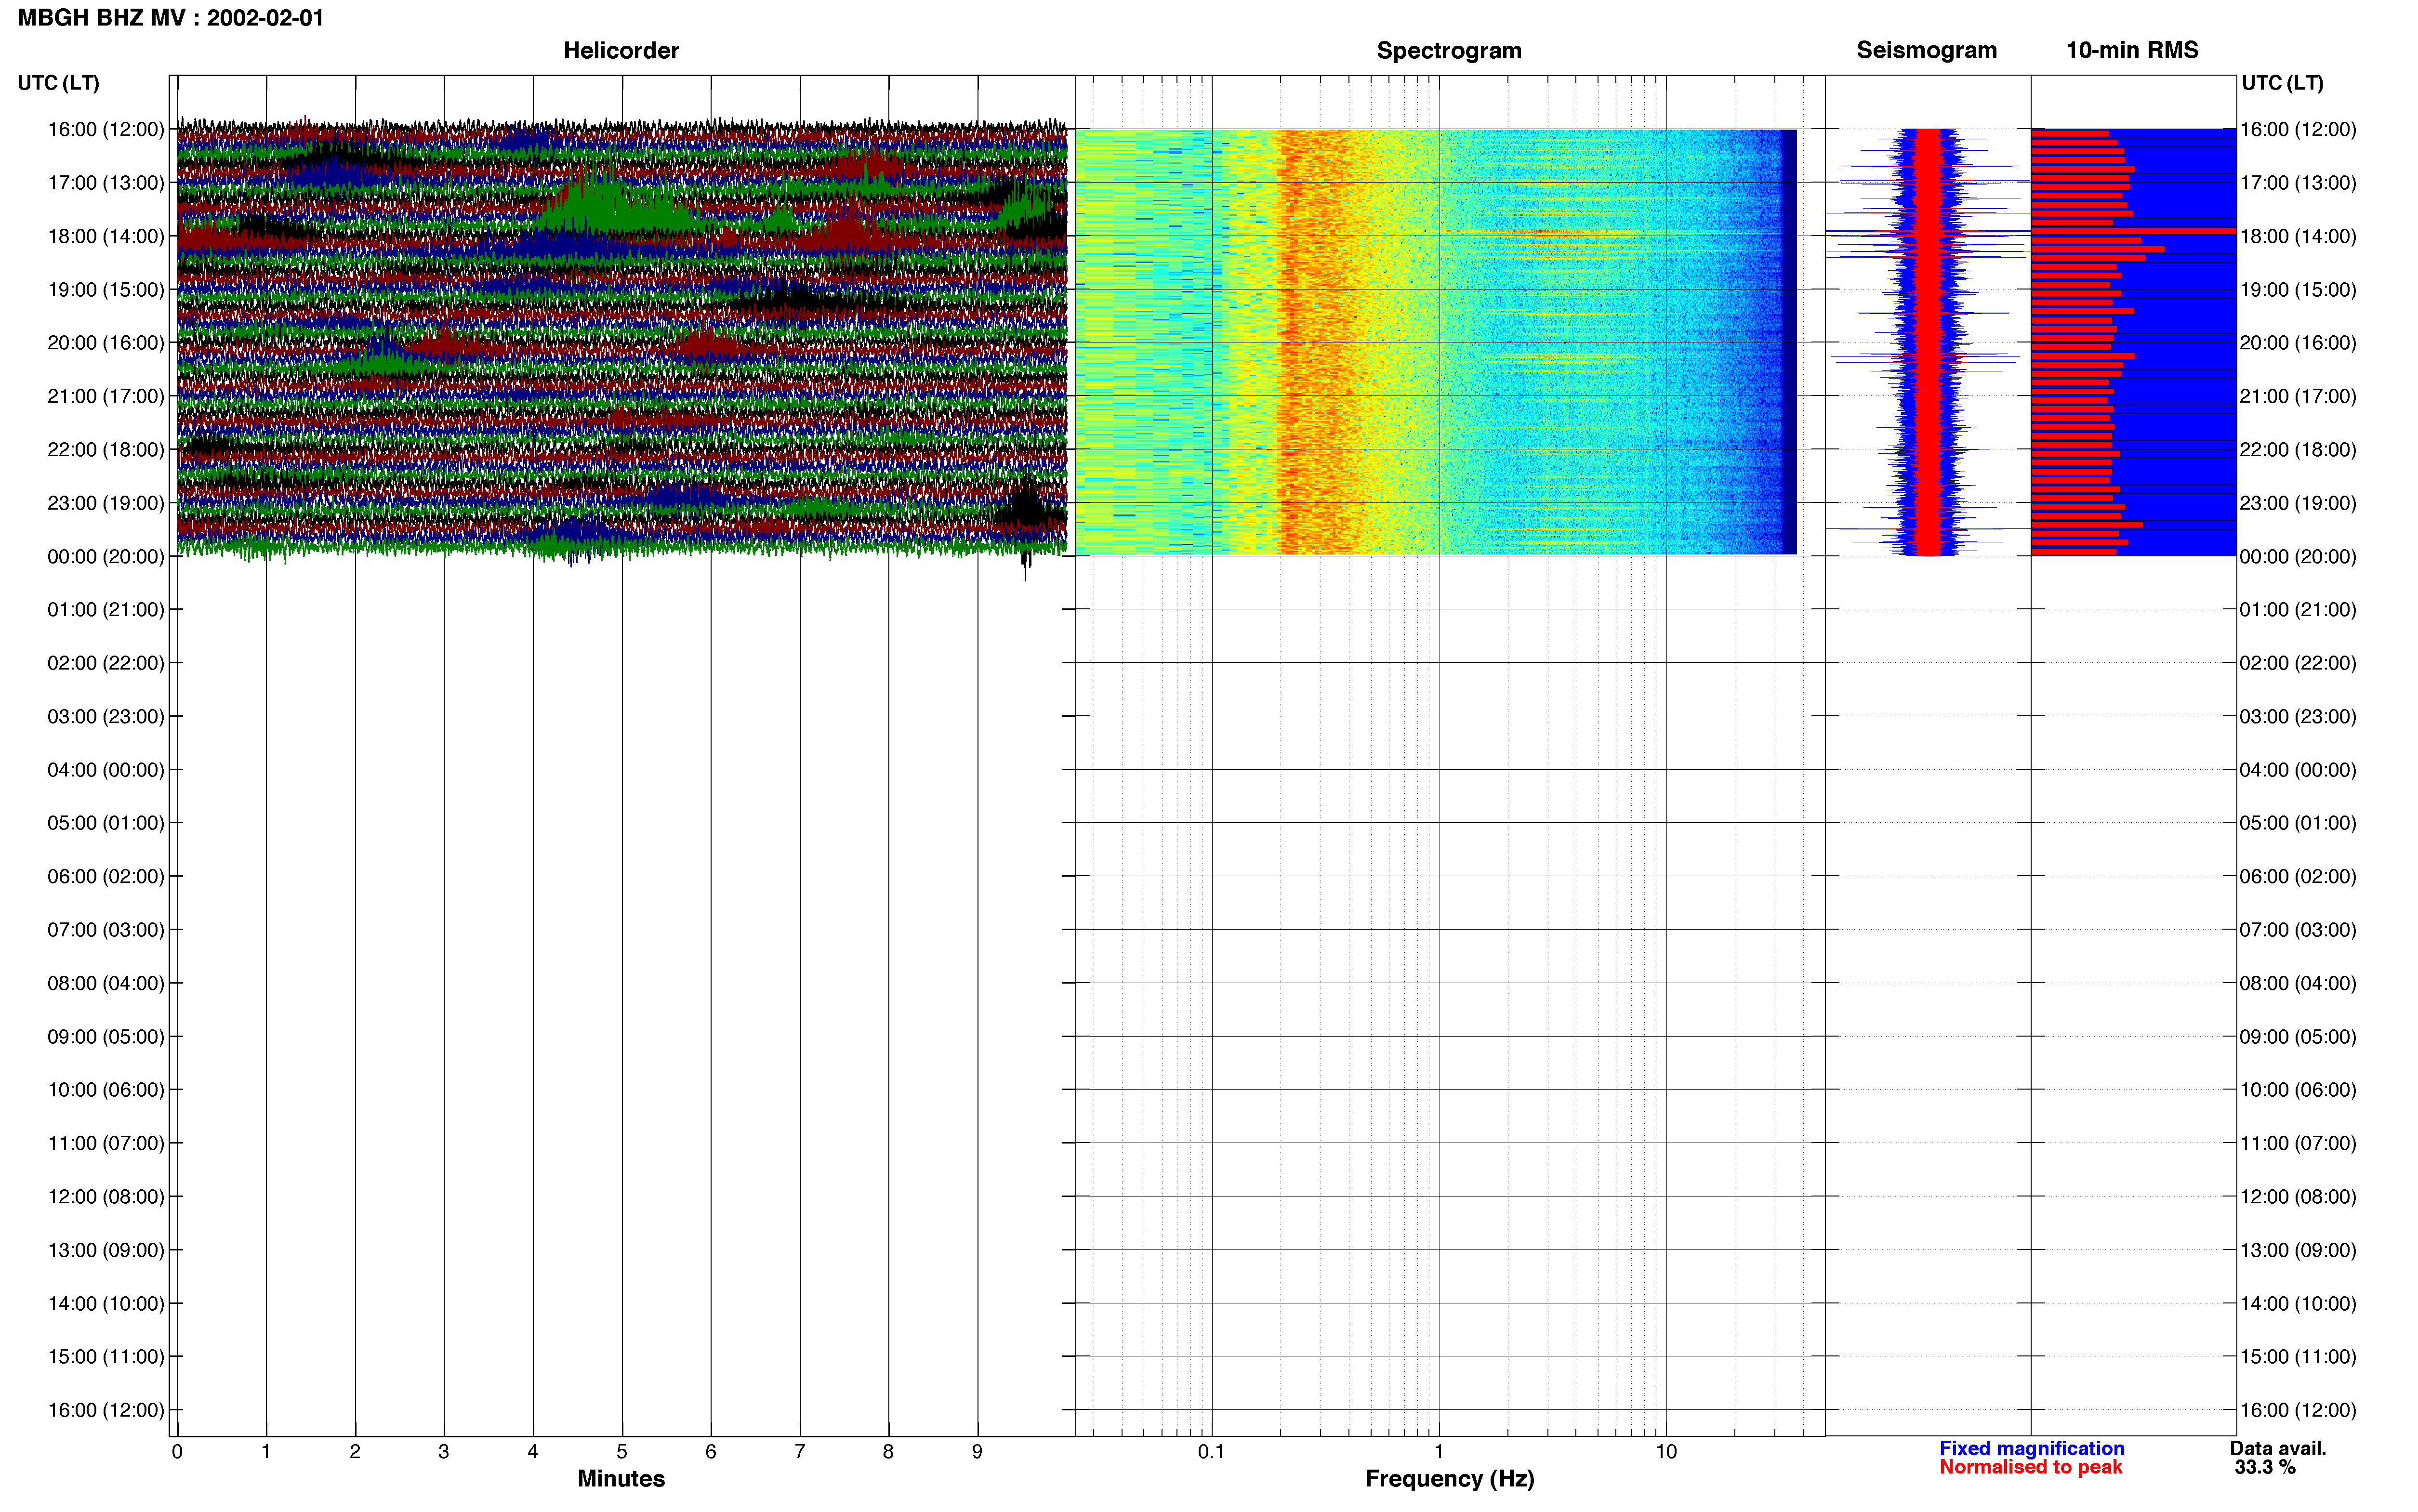Click the '9' tick on the Minutes axis
This screenshot has height=1512, width=2418.
tap(977, 1452)
